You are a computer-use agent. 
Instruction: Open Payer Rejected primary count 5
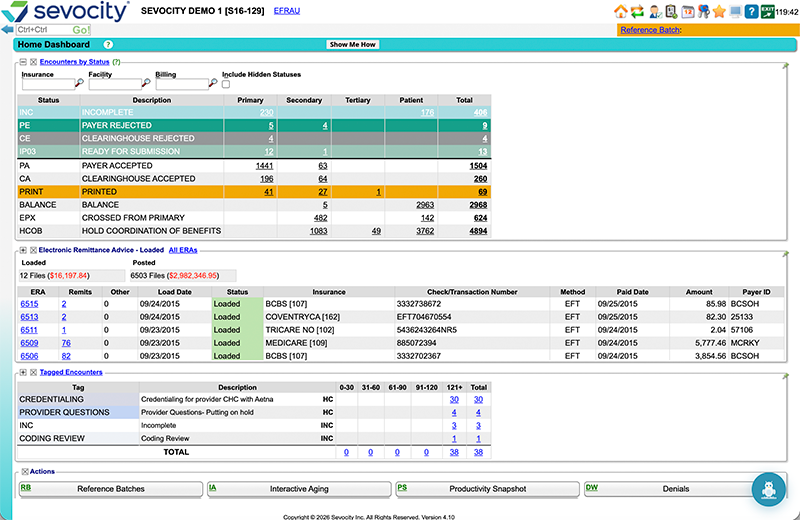coord(271,126)
